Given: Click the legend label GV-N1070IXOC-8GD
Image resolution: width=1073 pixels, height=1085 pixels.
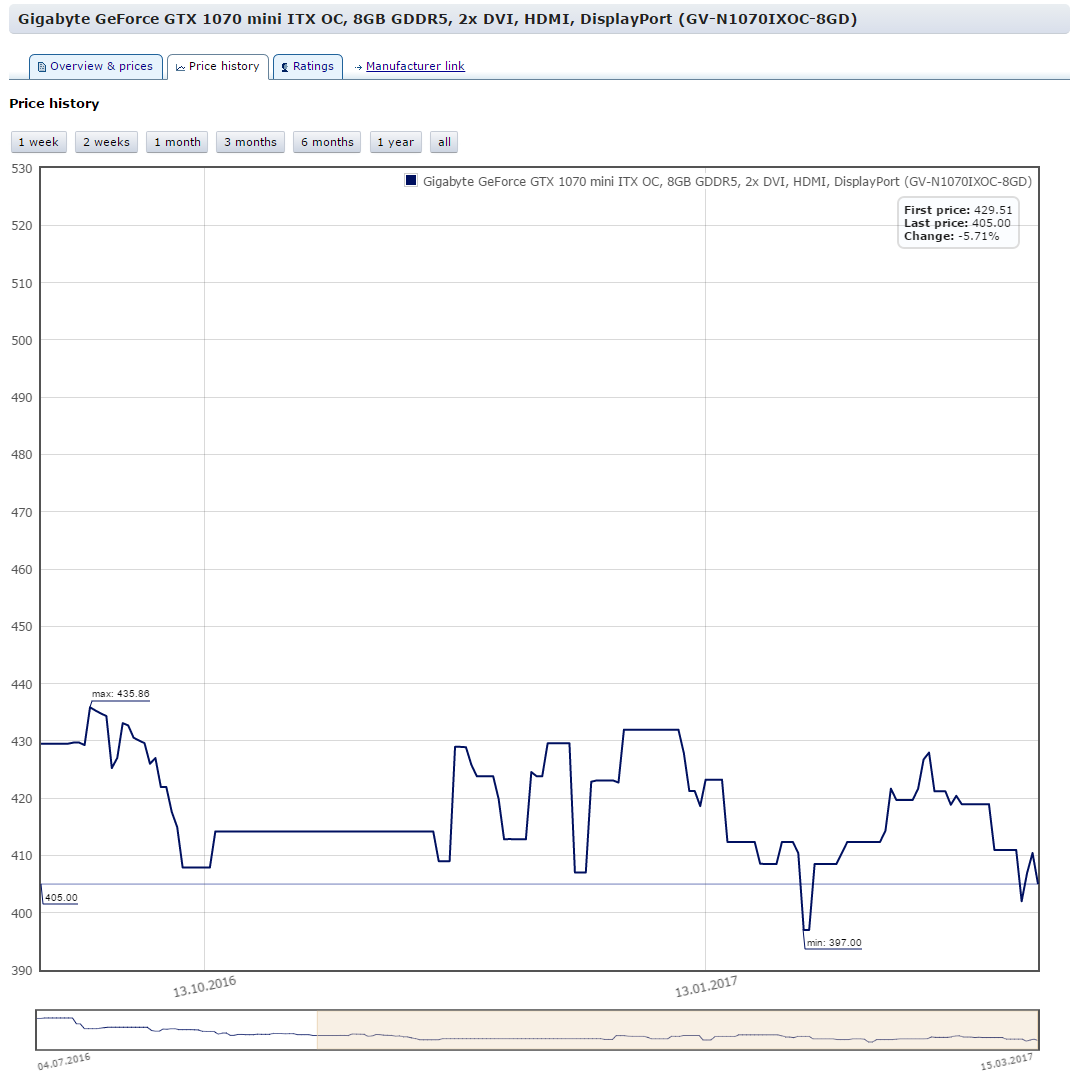Looking at the screenshot, I should point(727,181).
